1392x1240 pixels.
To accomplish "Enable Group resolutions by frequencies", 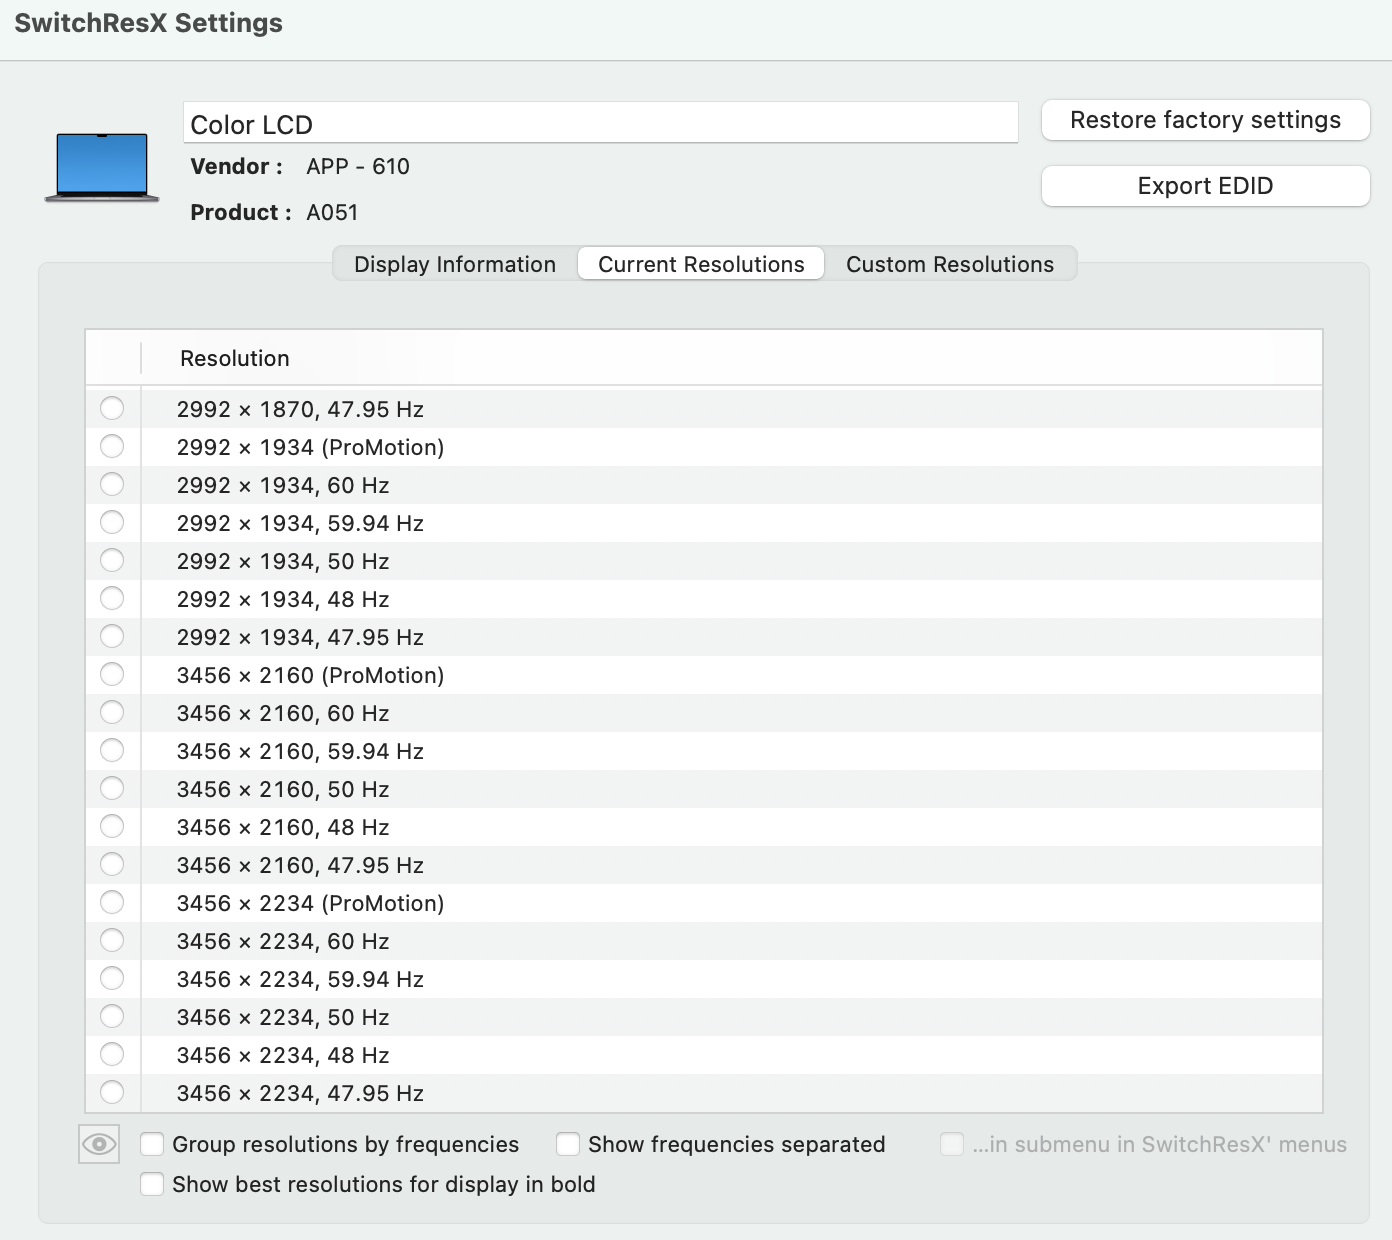I will click(x=153, y=1144).
